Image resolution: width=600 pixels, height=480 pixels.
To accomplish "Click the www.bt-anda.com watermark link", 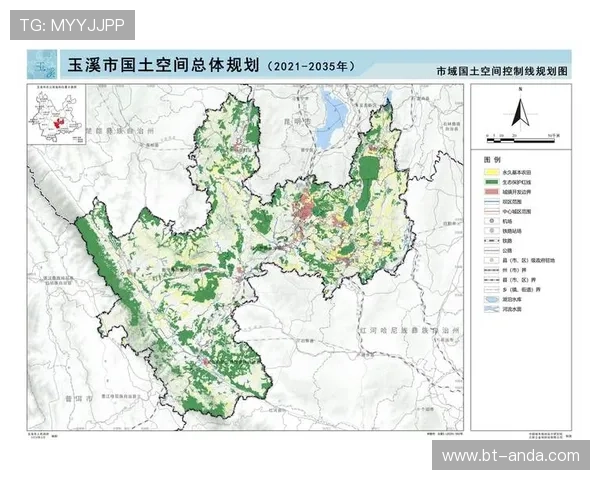I will [x=511, y=455].
